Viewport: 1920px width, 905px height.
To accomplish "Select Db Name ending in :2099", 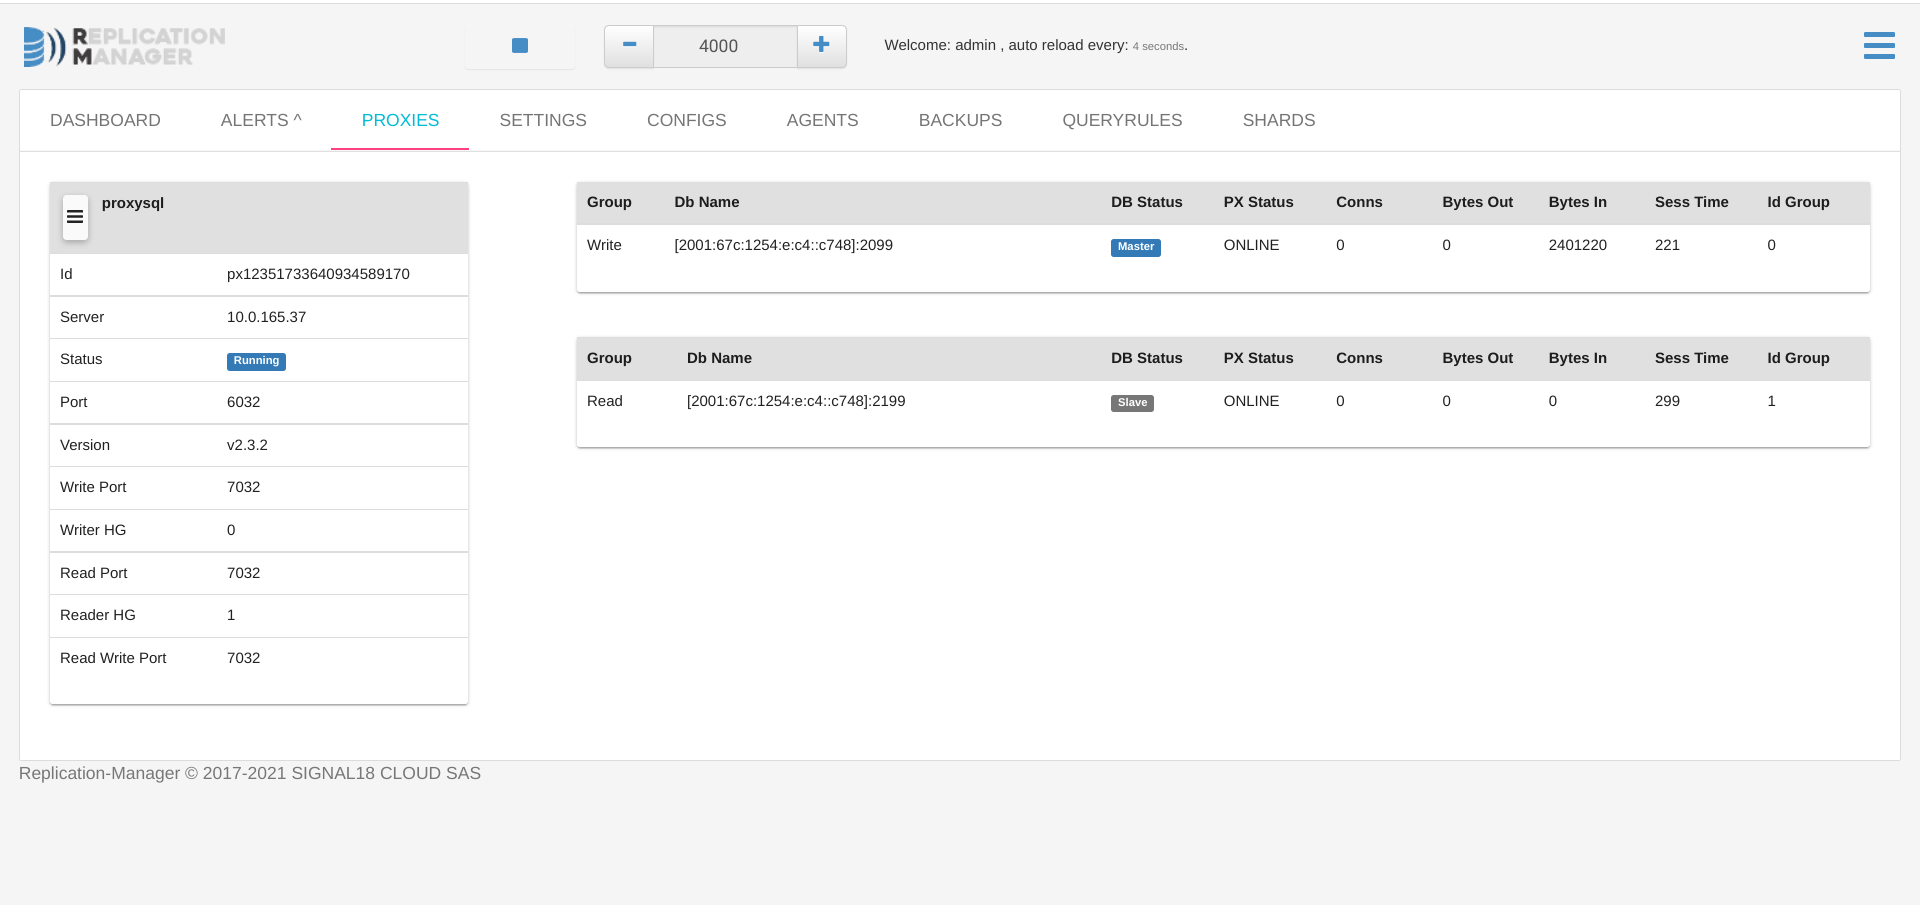I will (x=783, y=245).
